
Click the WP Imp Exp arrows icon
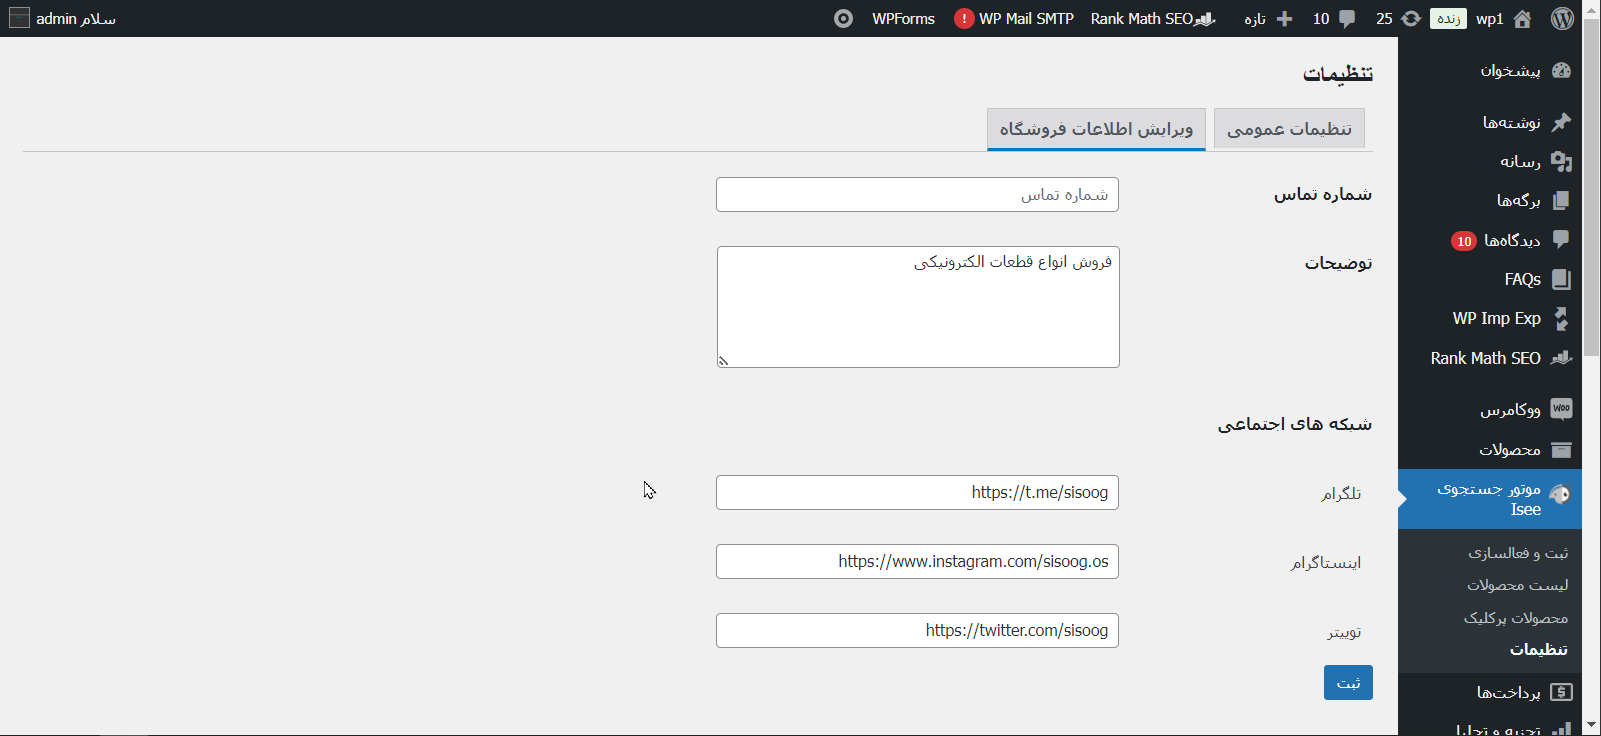[1561, 318]
